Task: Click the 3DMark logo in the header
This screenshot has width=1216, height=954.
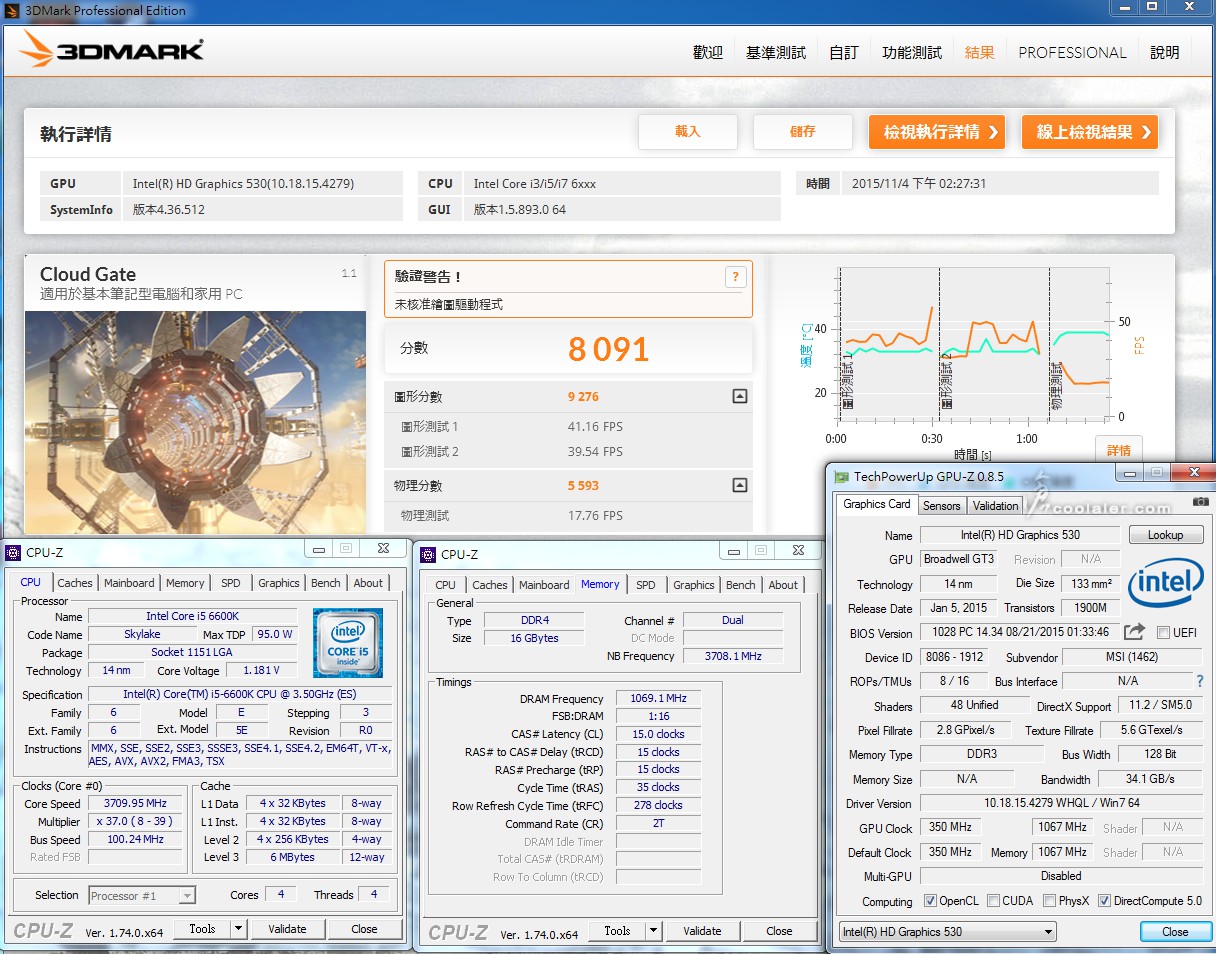Action: click(x=112, y=50)
